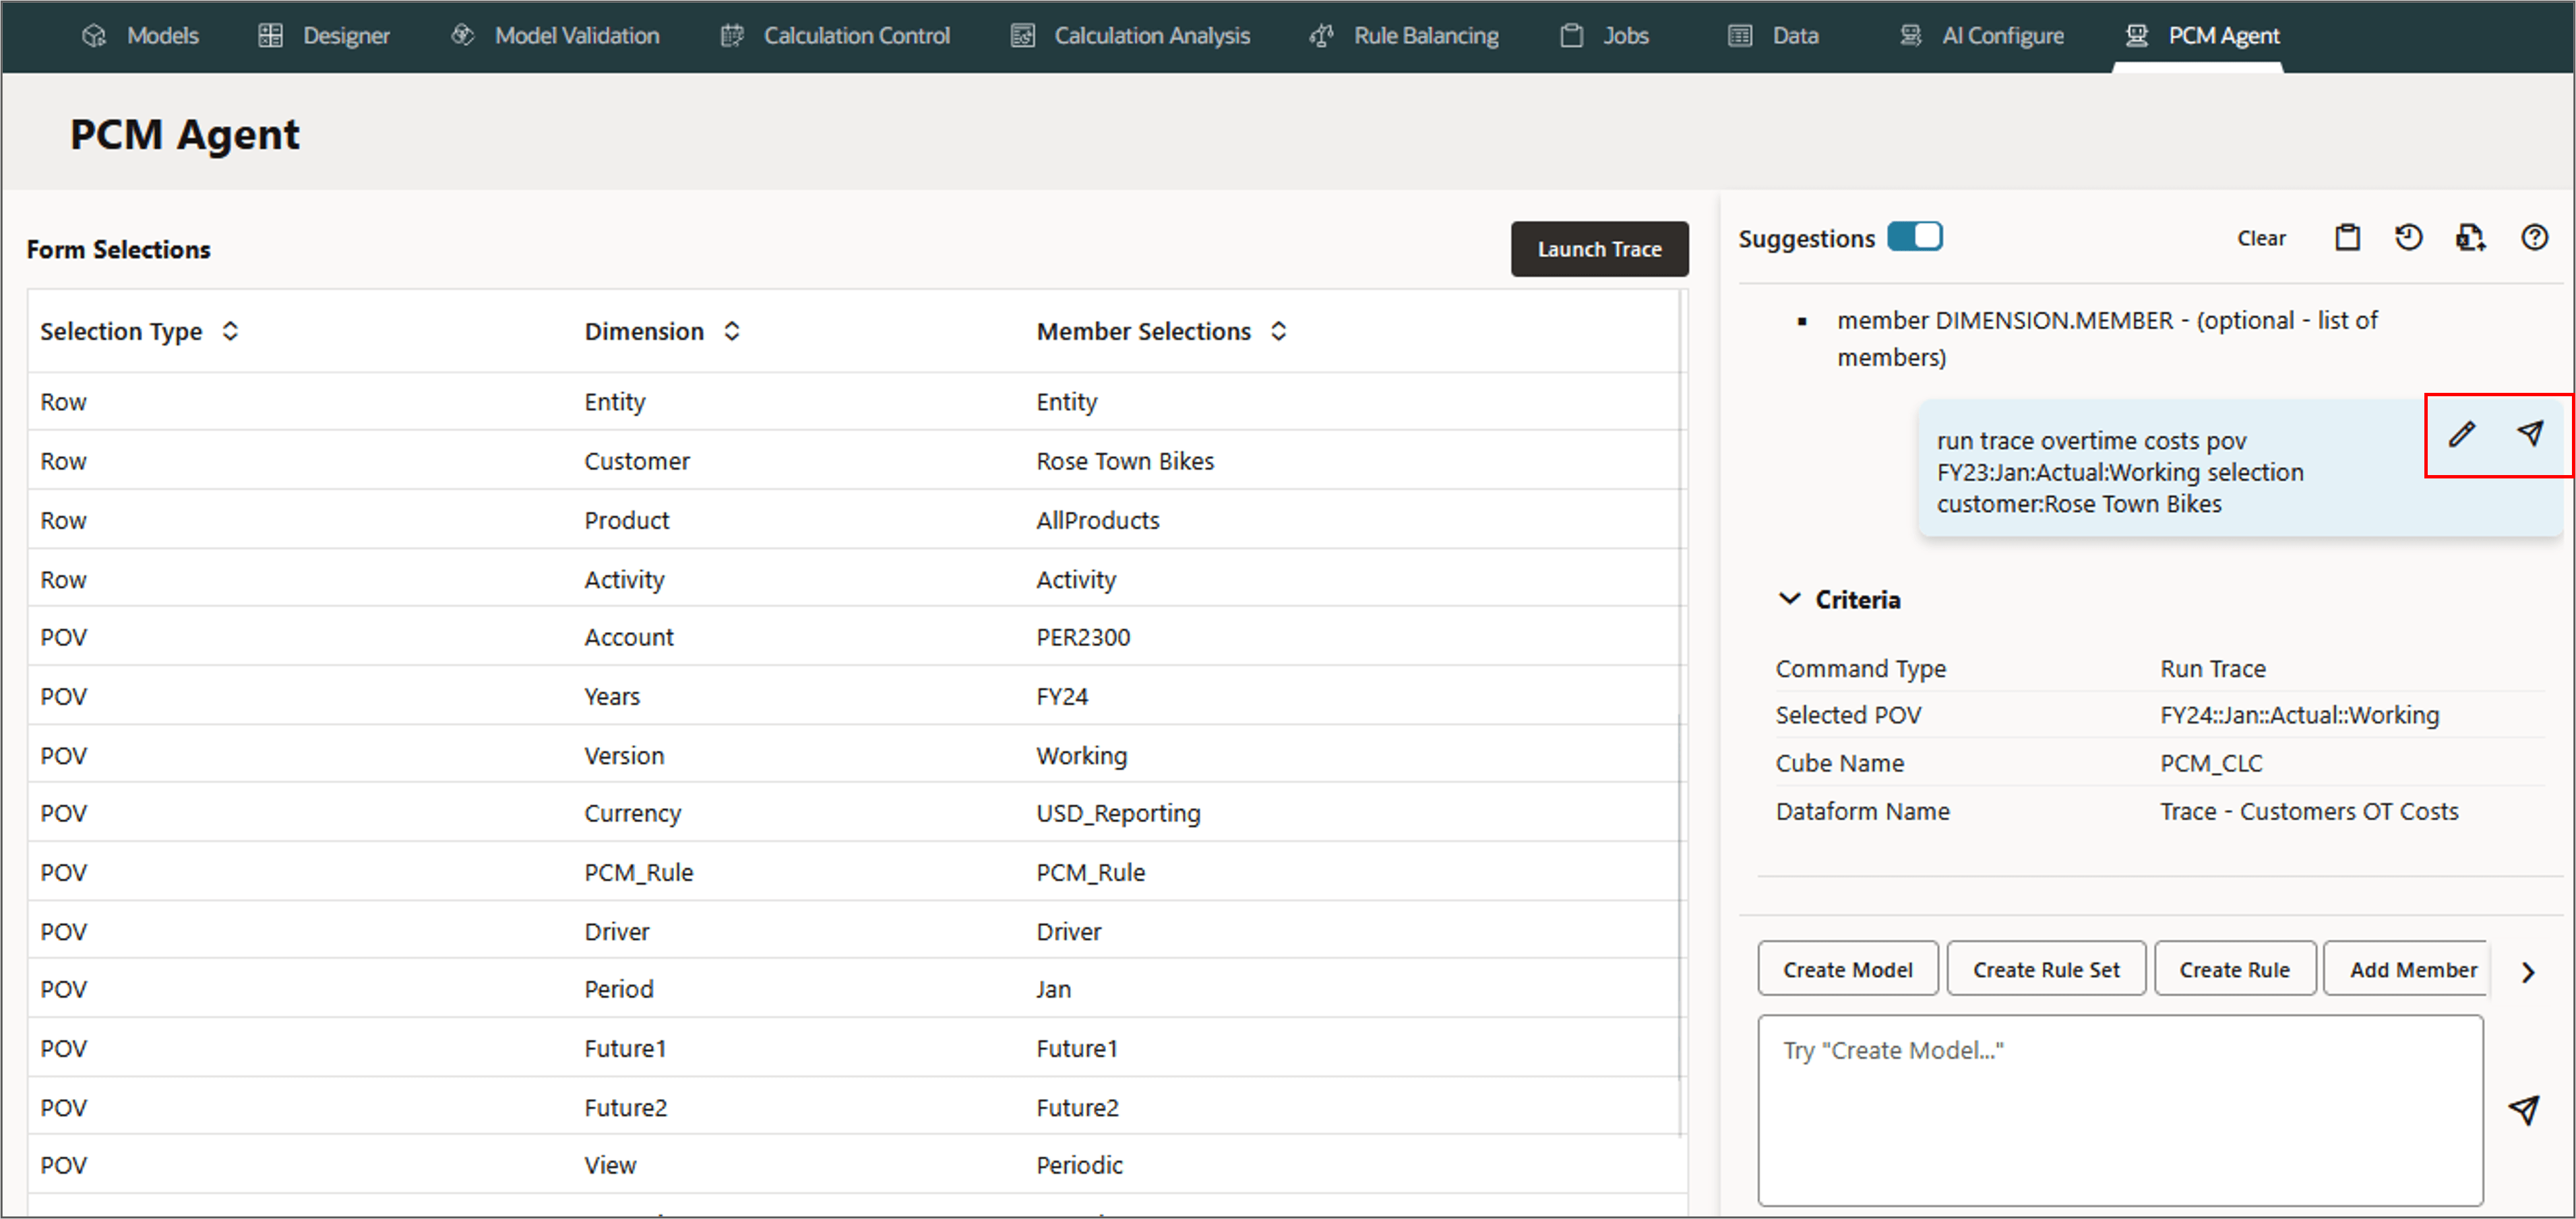The height and width of the screenshot is (1219, 2576).
Task: Click the pencil edit icon on prompt bubble
Action: click(x=2461, y=434)
